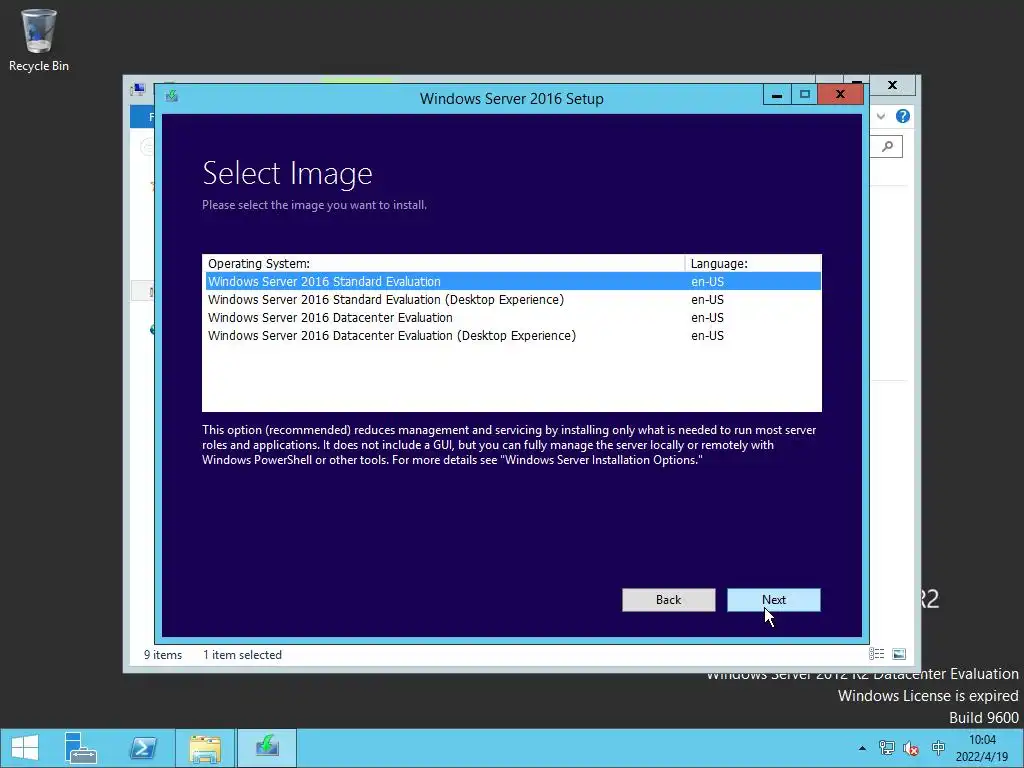Click the muted volume tray icon
The height and width of the screenshot is (768, 1024).
pyautogui.click(x=911, y=748)
